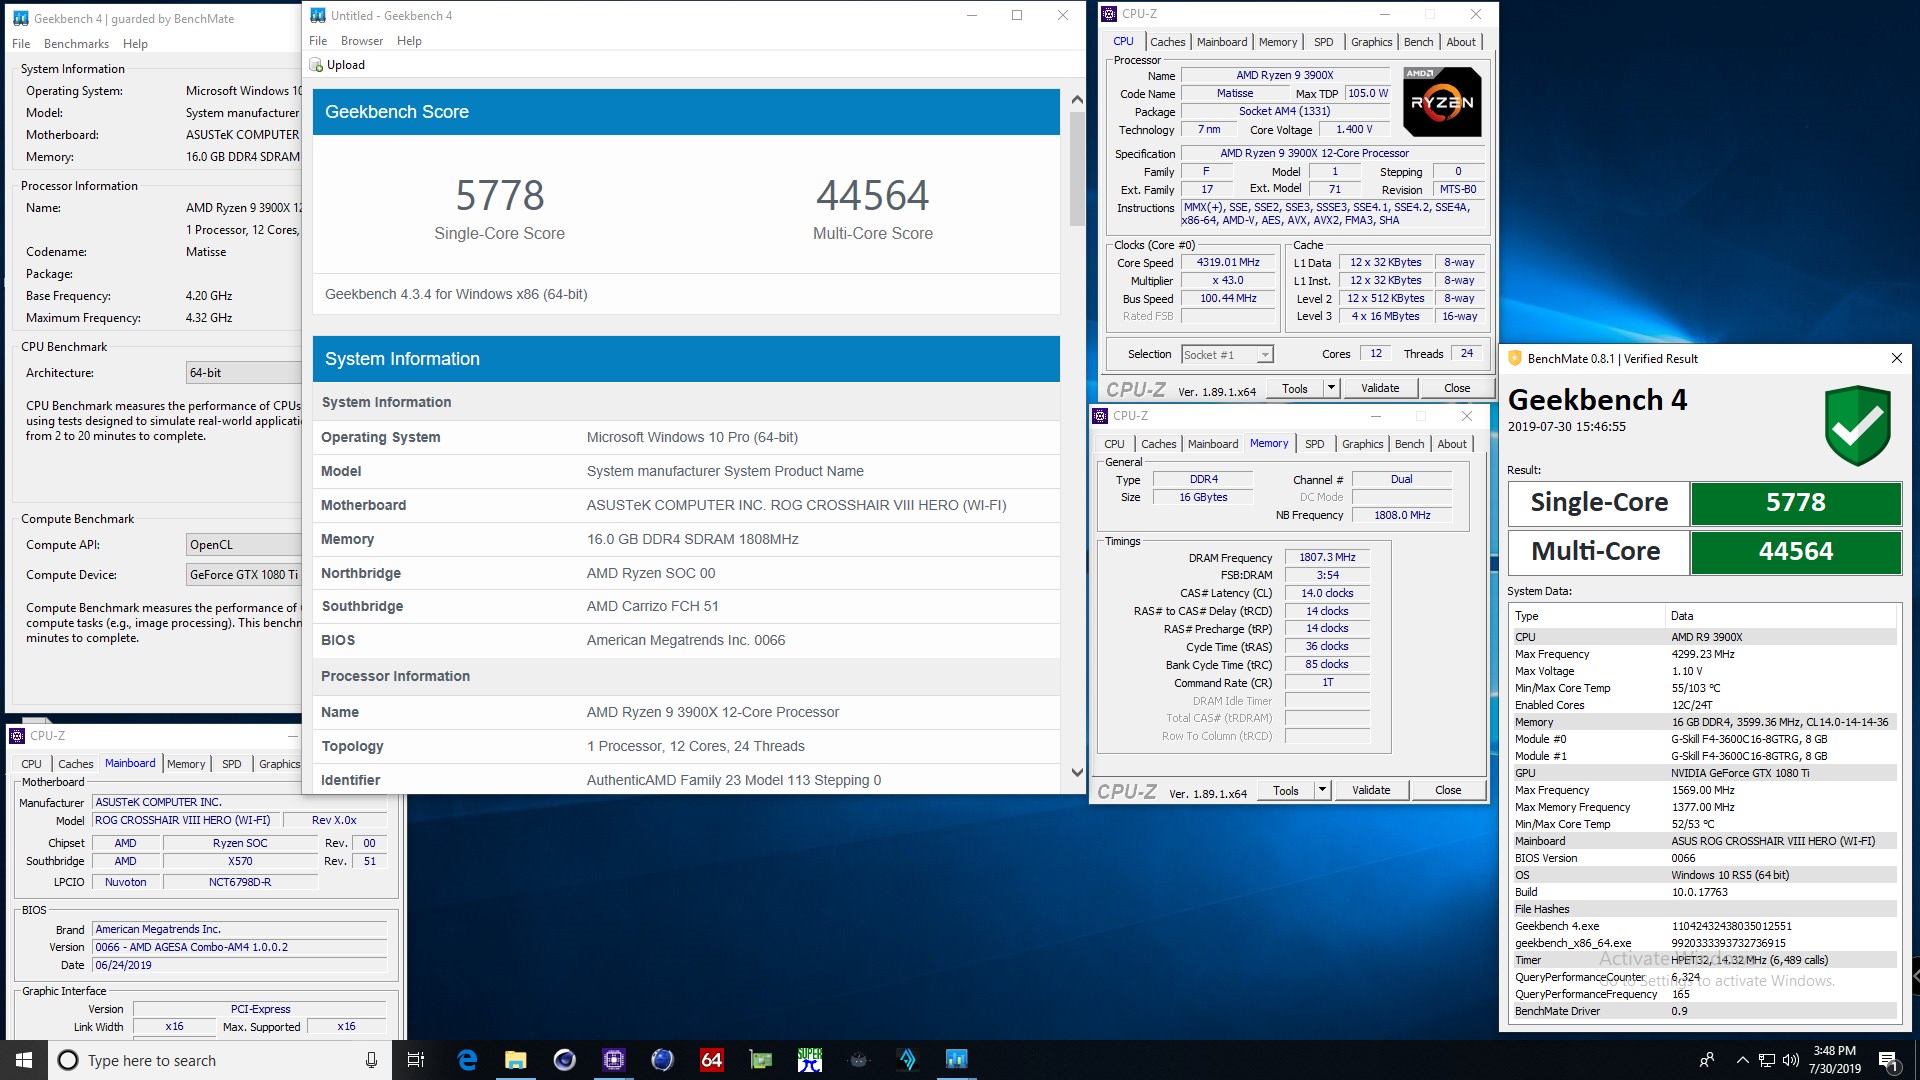Click the scroll-down arrow in the Geekbench results window

pos(1077,772)
